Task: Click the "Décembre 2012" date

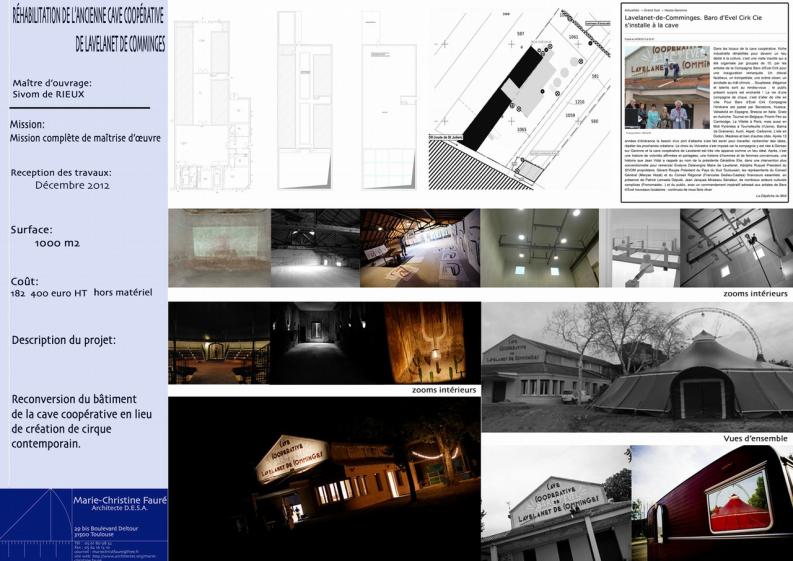Action: point(72,185)
